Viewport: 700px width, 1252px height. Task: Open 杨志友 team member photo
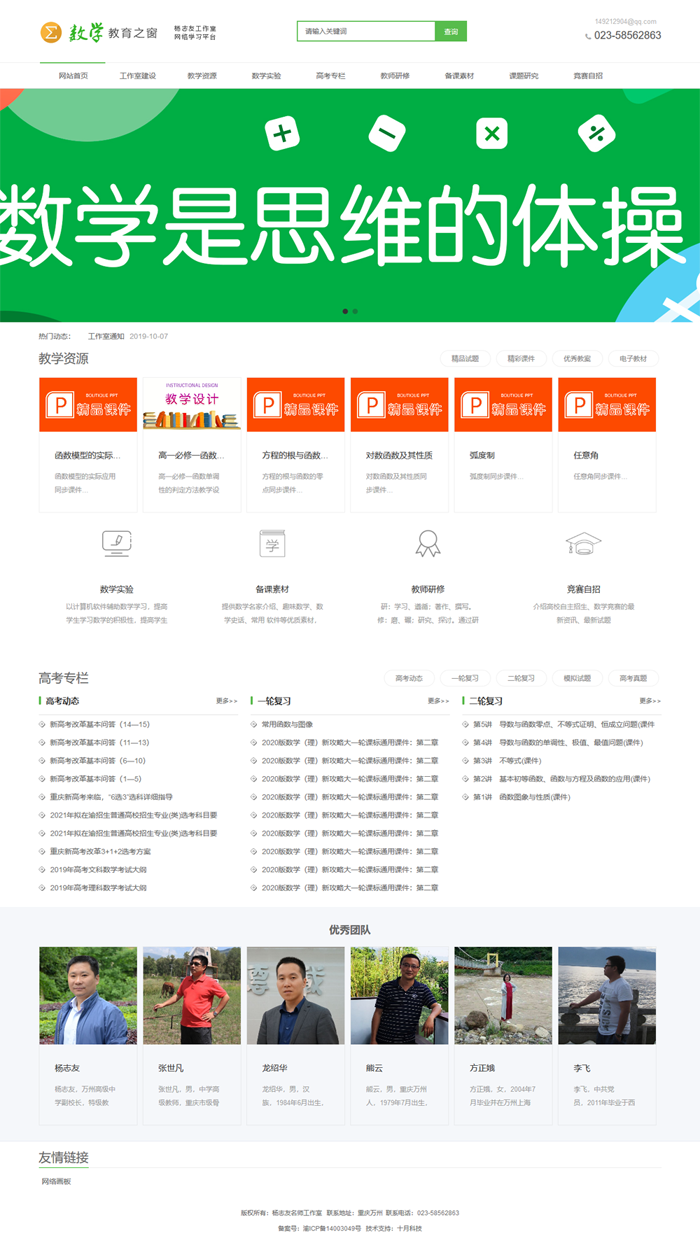pyautogui.click(x=88, y=996)
